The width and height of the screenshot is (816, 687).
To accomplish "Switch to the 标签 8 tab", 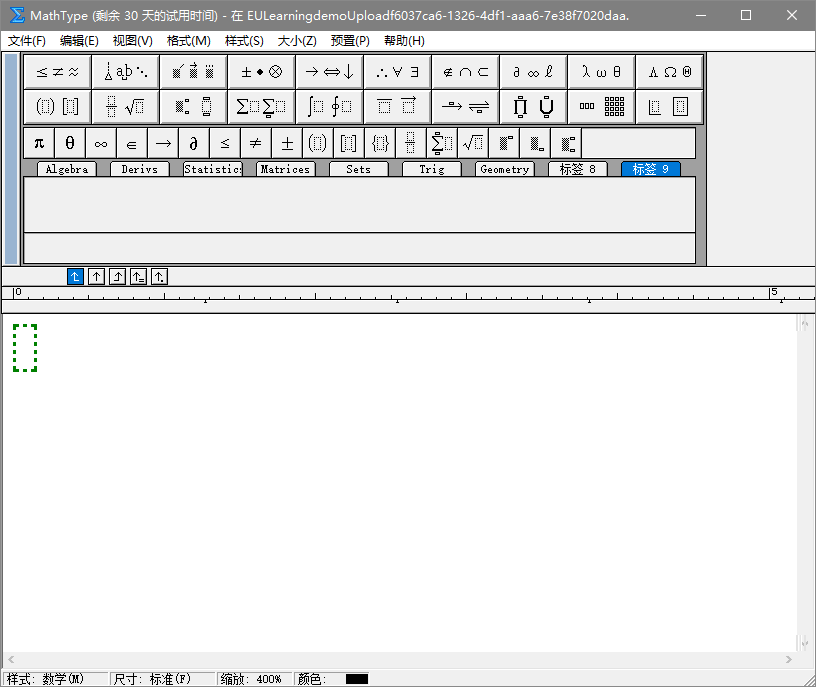I will (577, 169).
